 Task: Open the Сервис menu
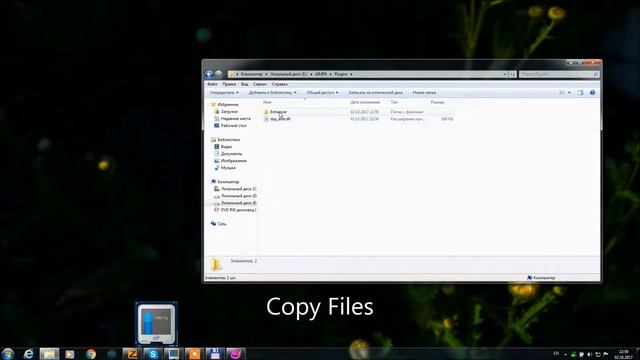(x=260, y=84)
